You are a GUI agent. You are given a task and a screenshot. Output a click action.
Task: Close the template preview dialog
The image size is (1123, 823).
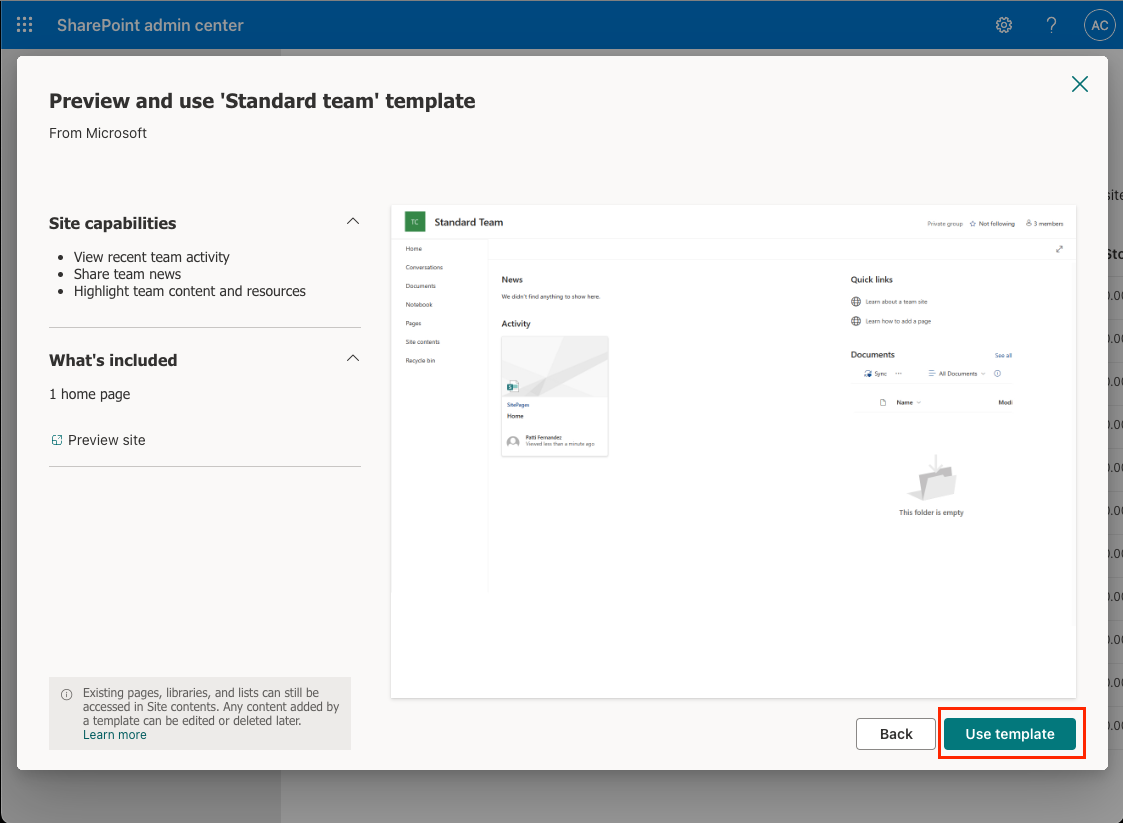point(1079,84)
